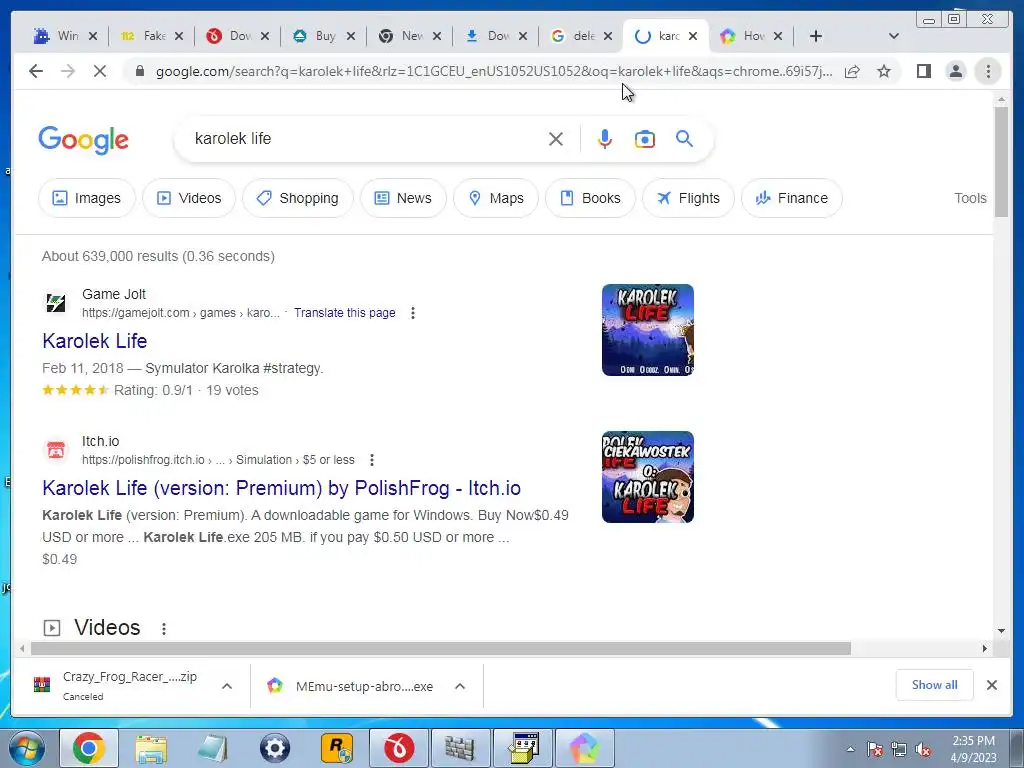1024x768 pixels.
Task: Clear the Google search box
Action: click(x=556, y=139)
